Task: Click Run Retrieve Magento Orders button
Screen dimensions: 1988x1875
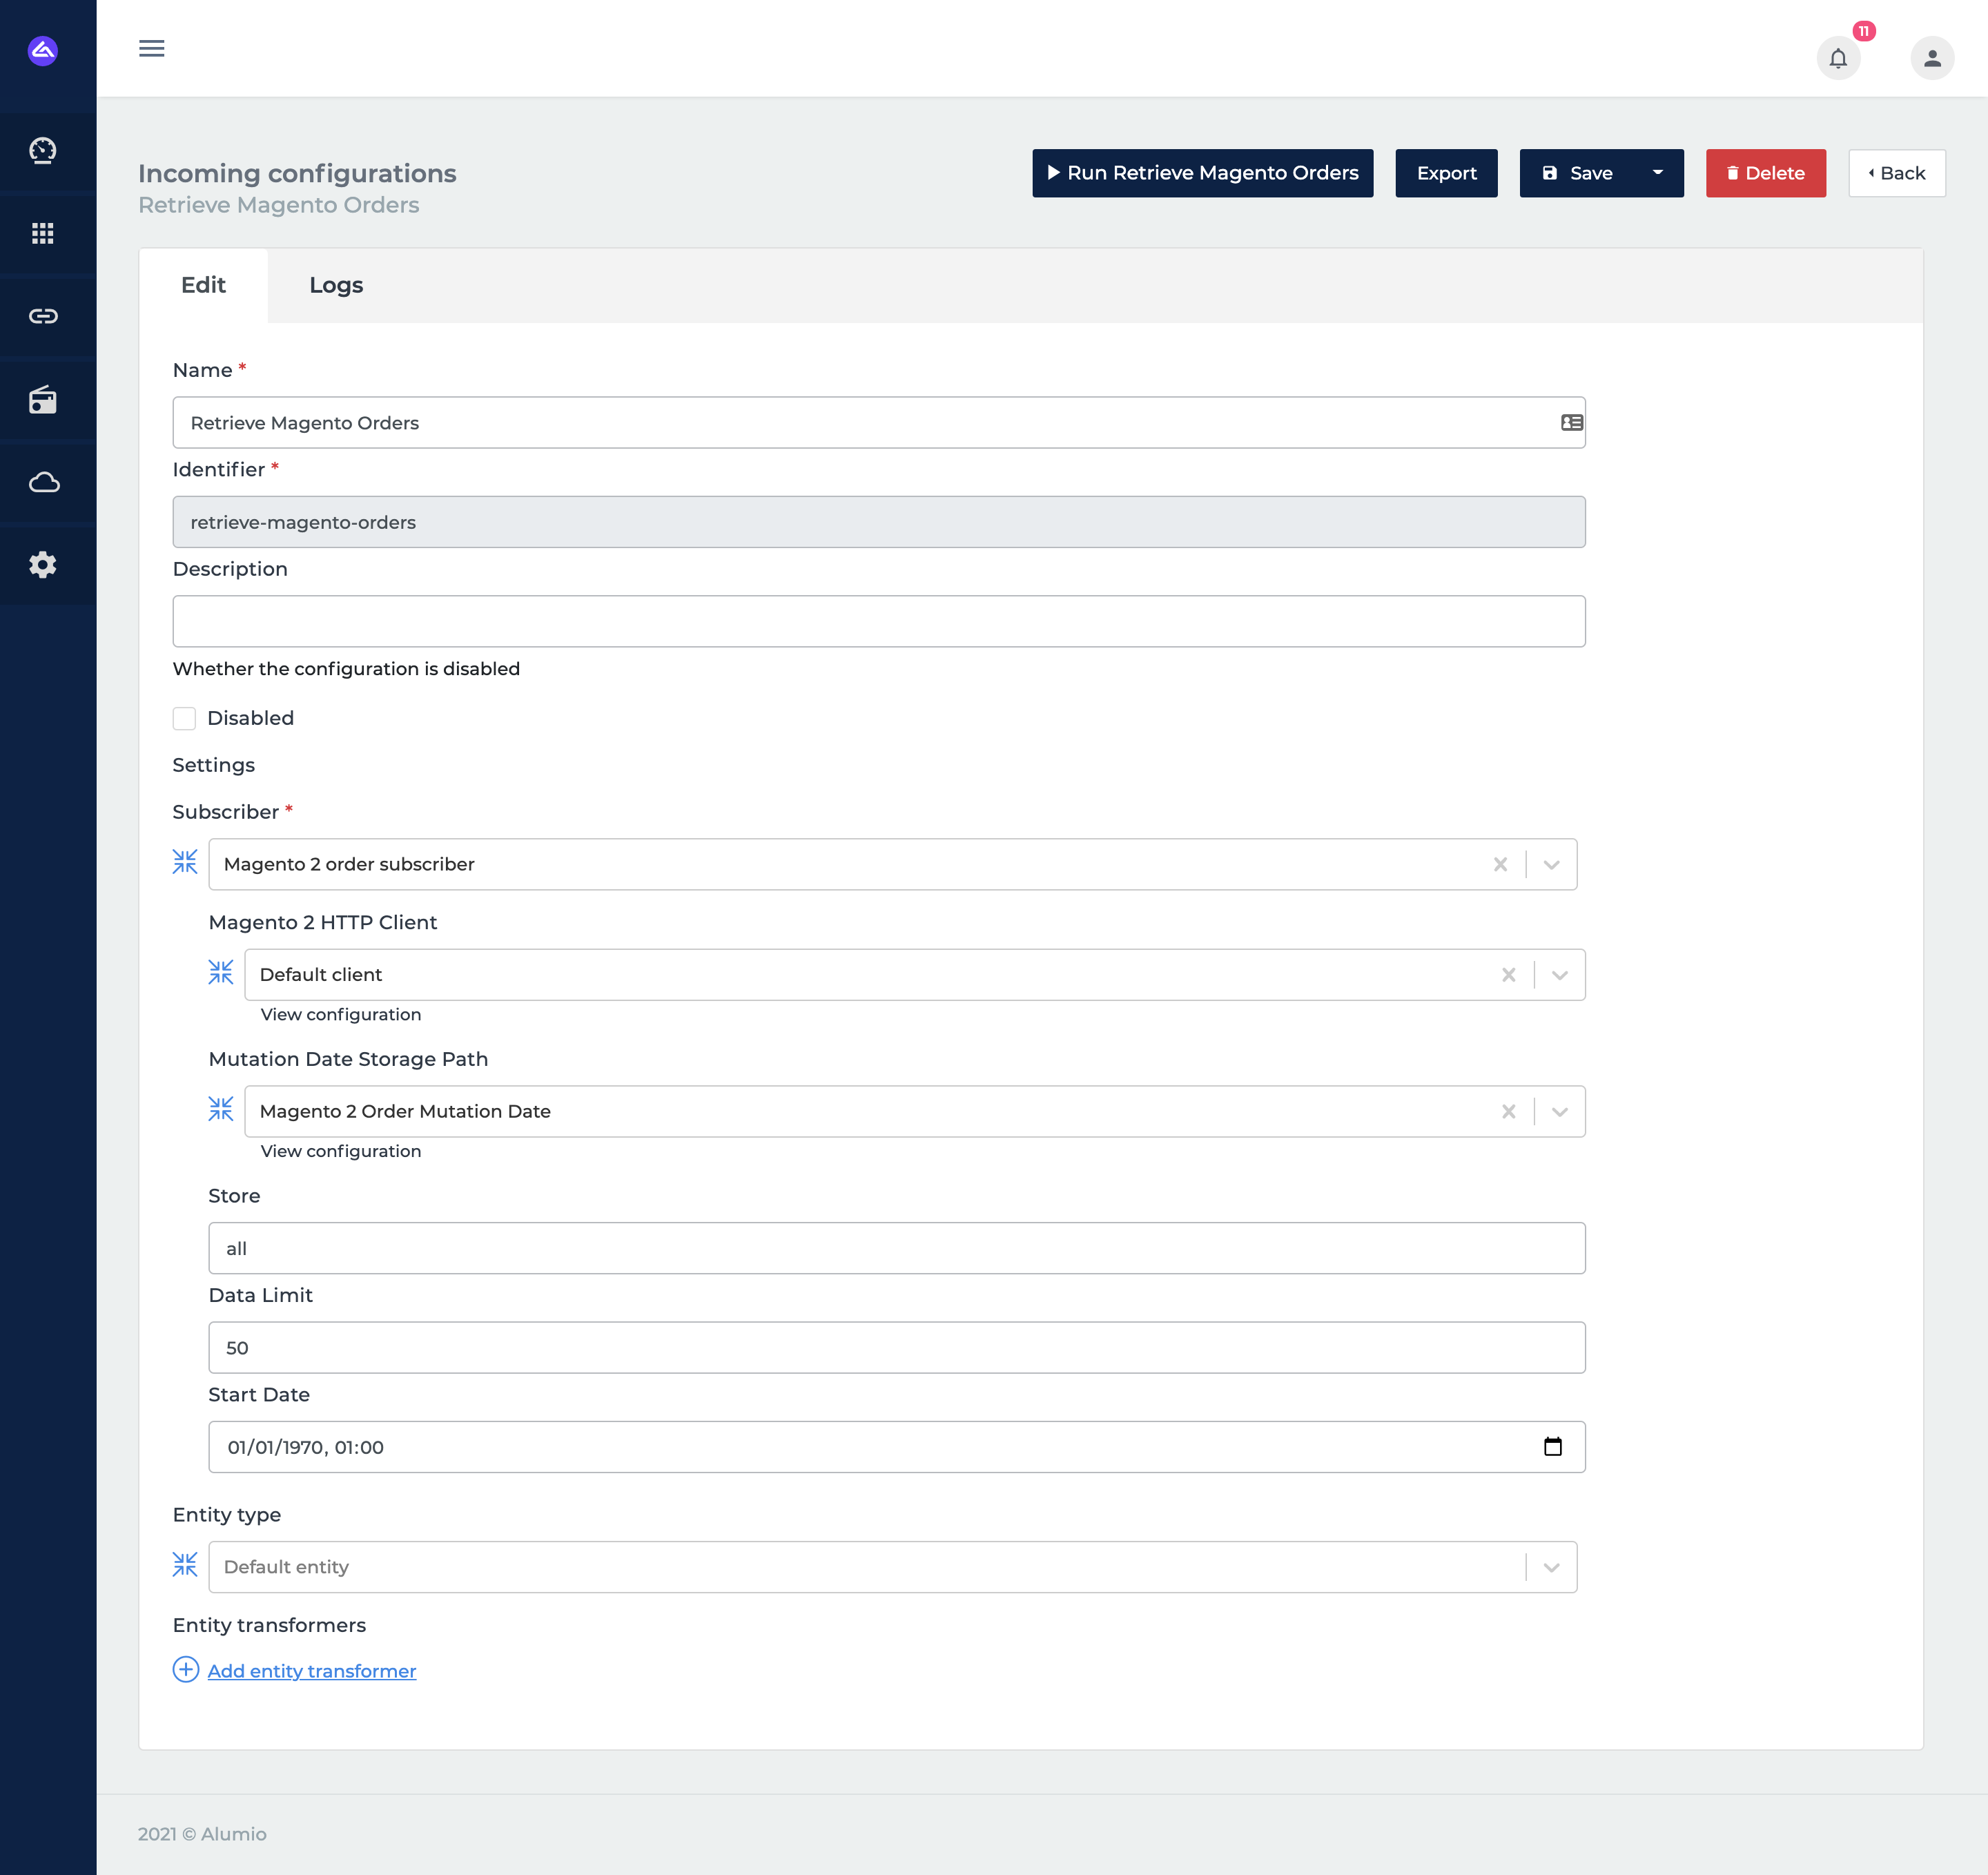Action: tap(1202, 173)
